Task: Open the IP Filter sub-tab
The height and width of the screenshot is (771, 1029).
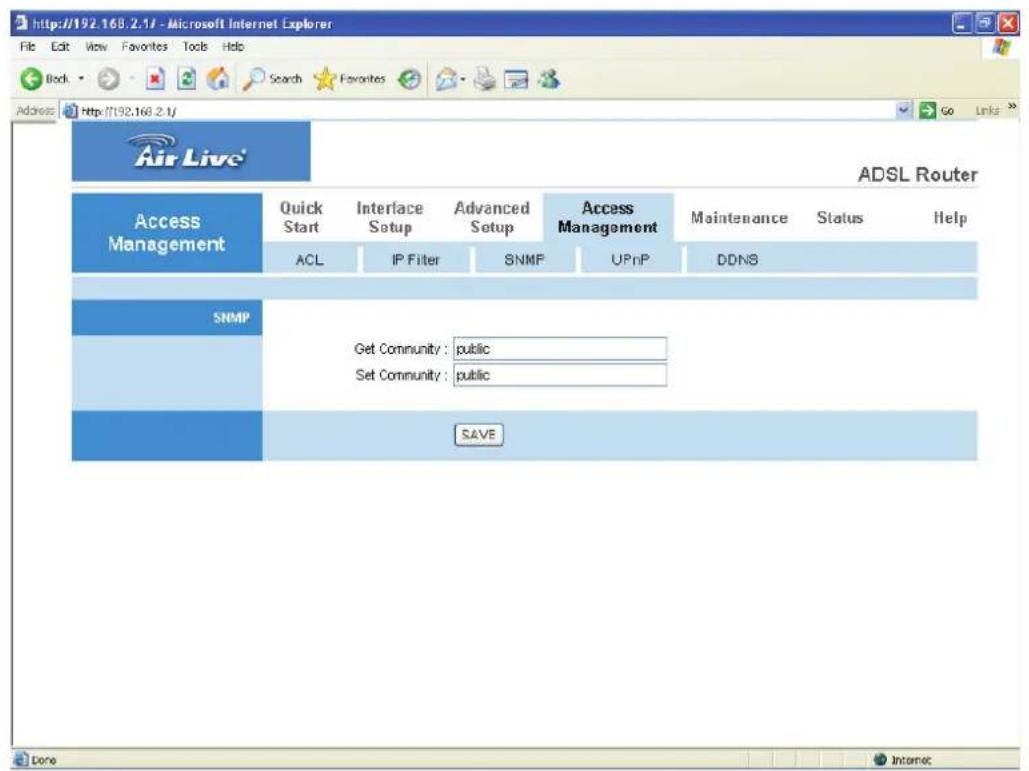Action: click(x=415, y=260)
